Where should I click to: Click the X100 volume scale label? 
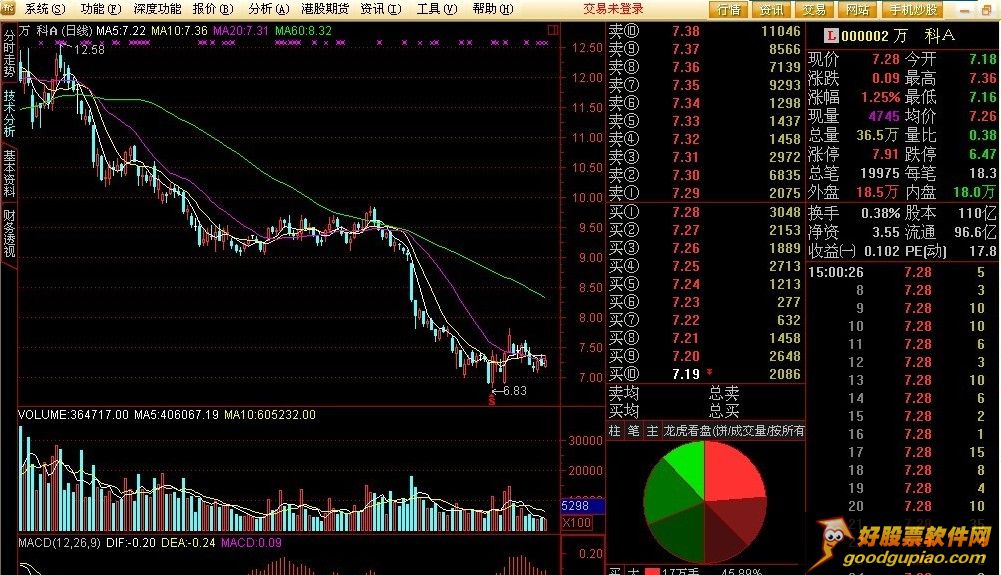point(576,523)
